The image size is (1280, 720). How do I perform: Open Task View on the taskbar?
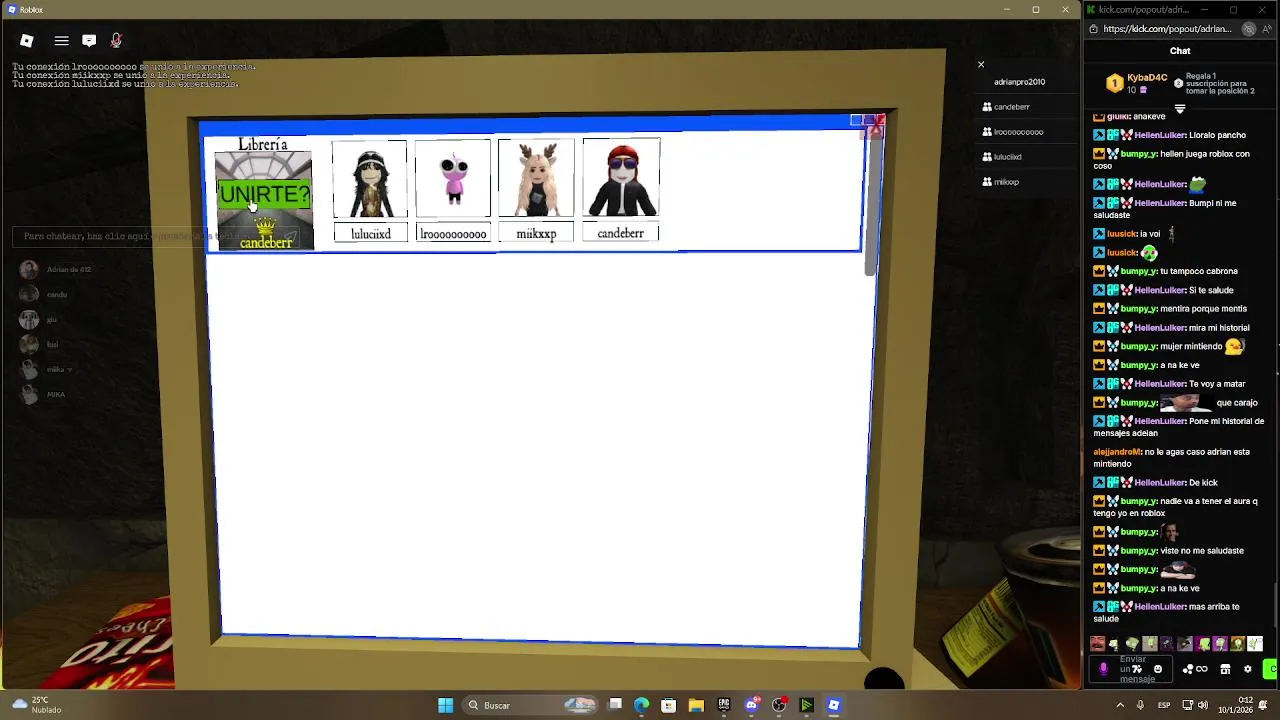click(x=615, y=705)
